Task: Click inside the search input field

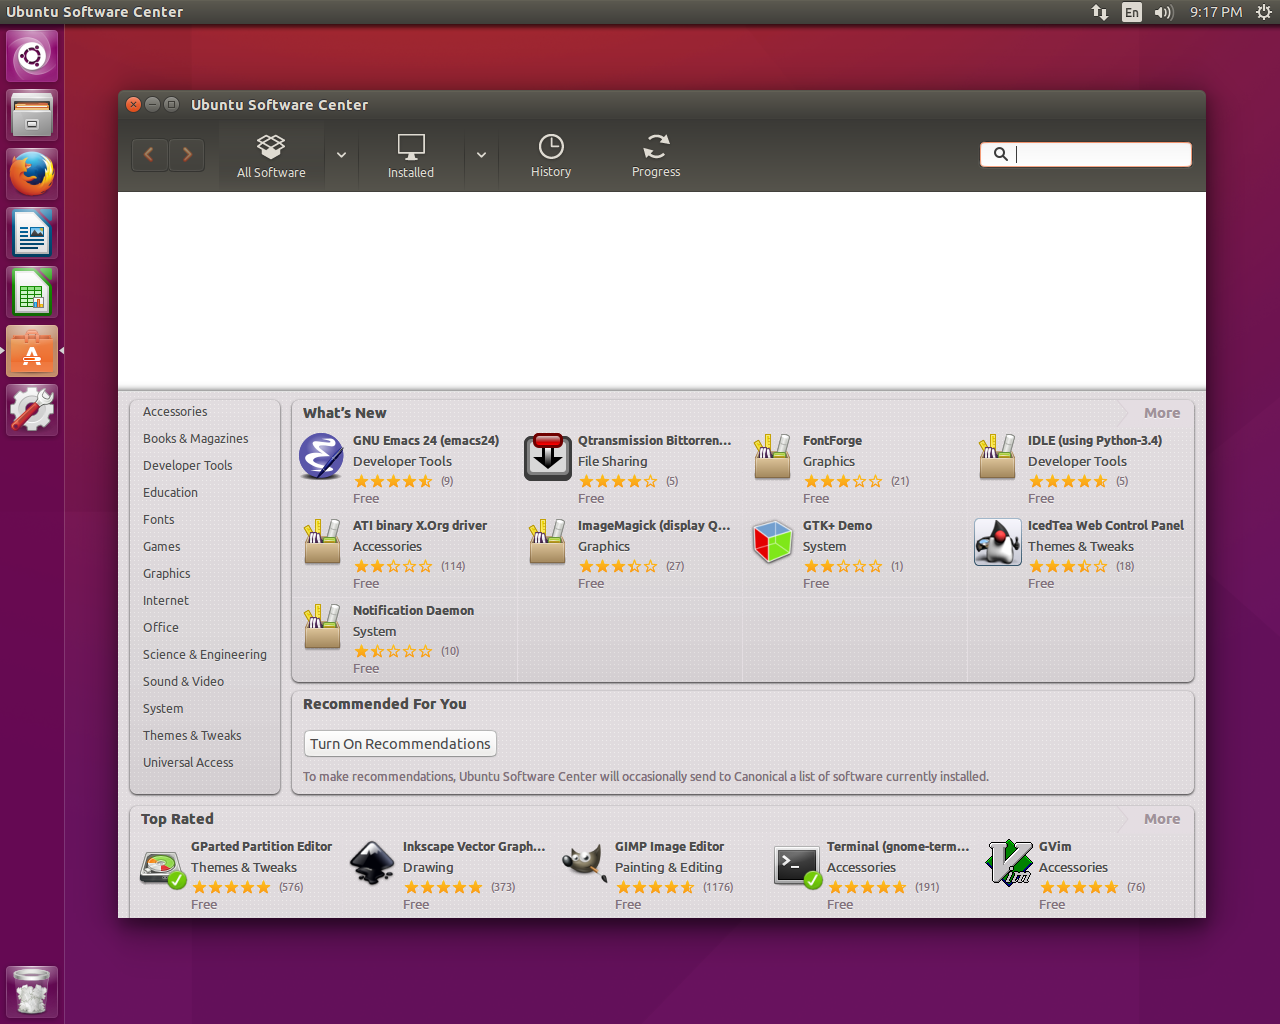Action: [1086, 154]
